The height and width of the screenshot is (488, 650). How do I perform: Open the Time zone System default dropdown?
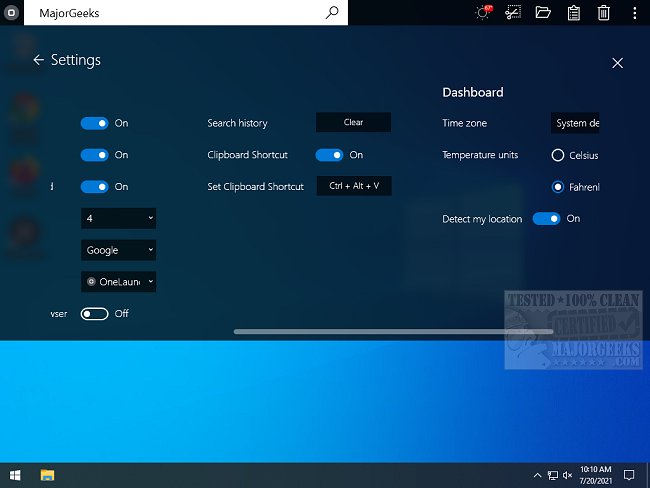575,123
